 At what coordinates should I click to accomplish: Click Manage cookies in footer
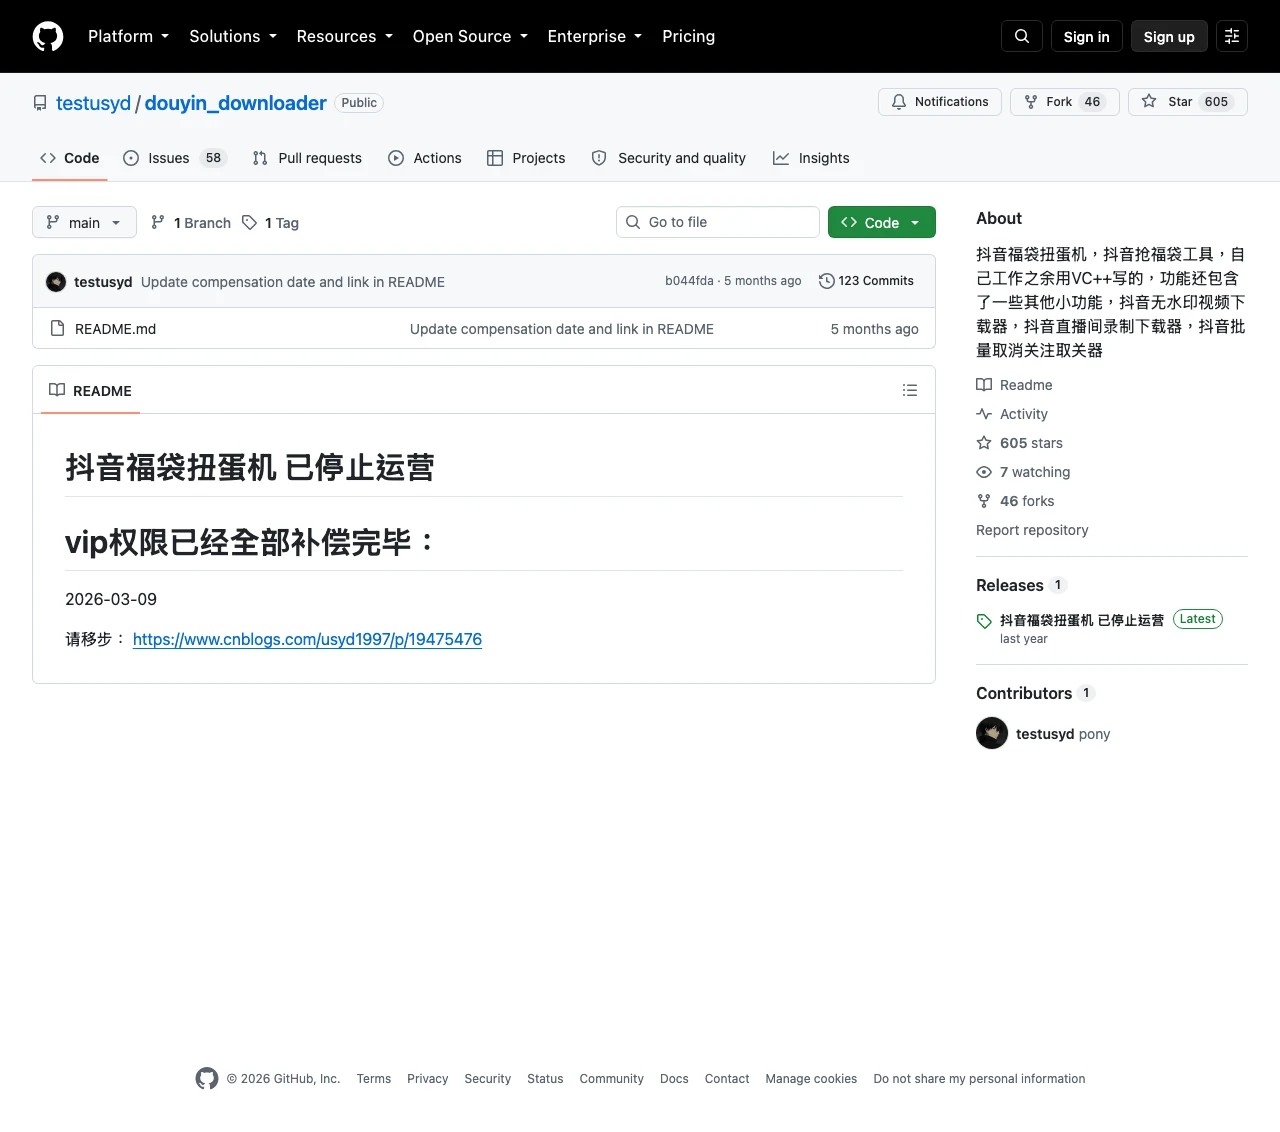pyautogui.click(x=811, y=1079)
